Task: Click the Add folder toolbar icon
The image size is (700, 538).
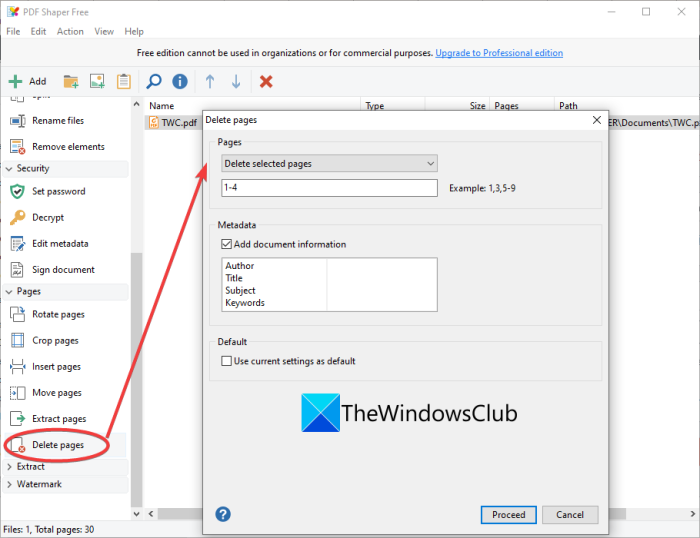Action: click(x=71, y=81)
